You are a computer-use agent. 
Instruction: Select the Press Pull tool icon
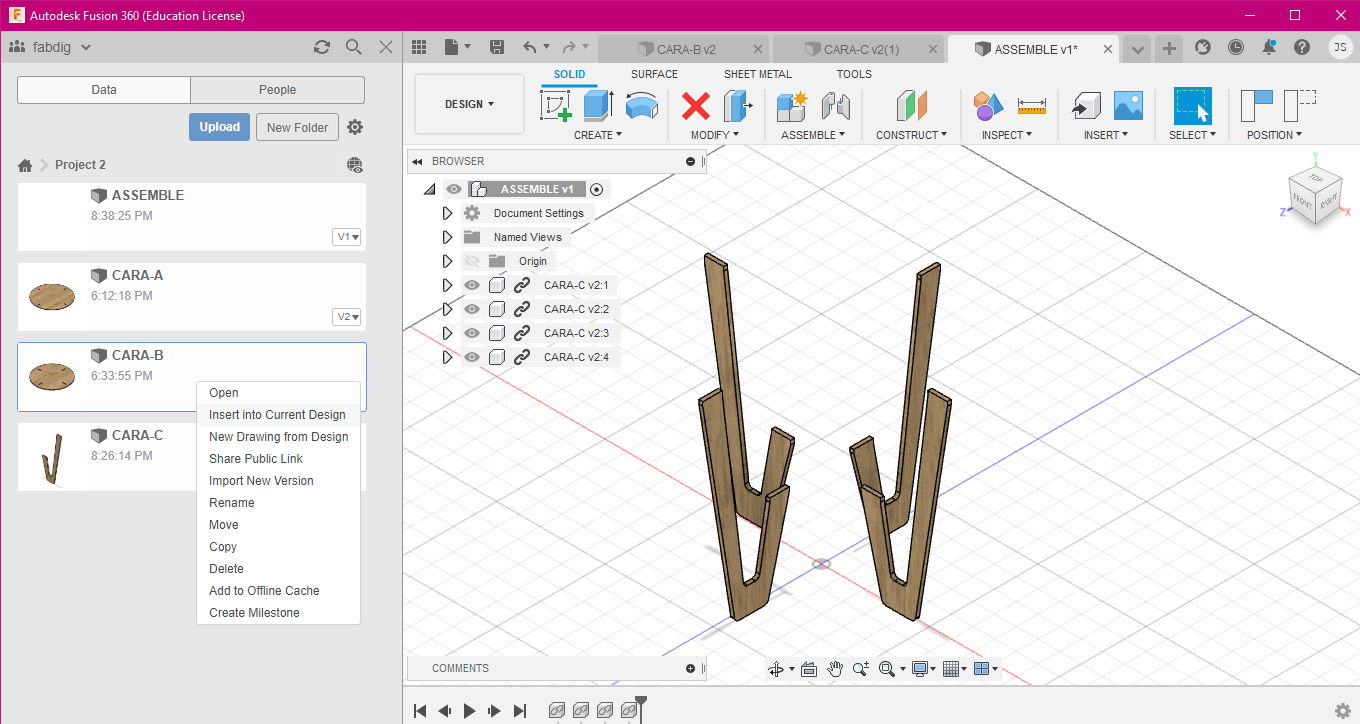pos(738,105)
